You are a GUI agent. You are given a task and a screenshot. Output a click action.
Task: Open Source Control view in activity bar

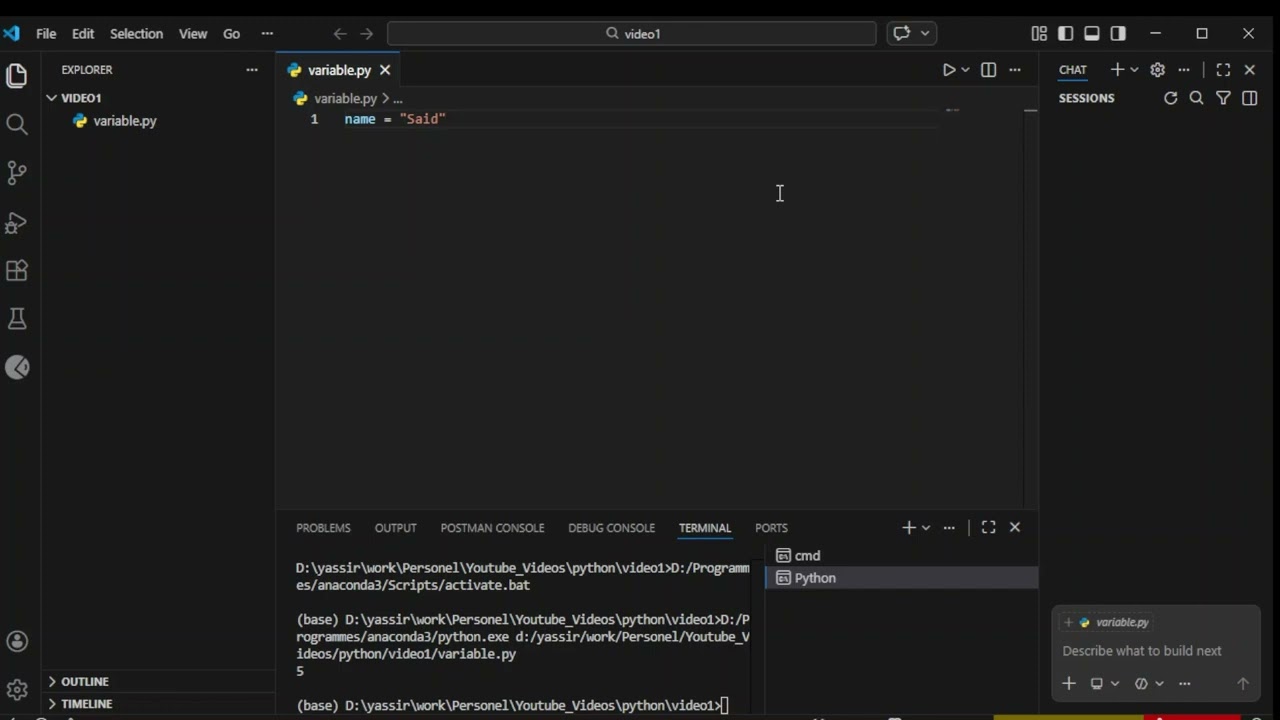coord(17,172)
